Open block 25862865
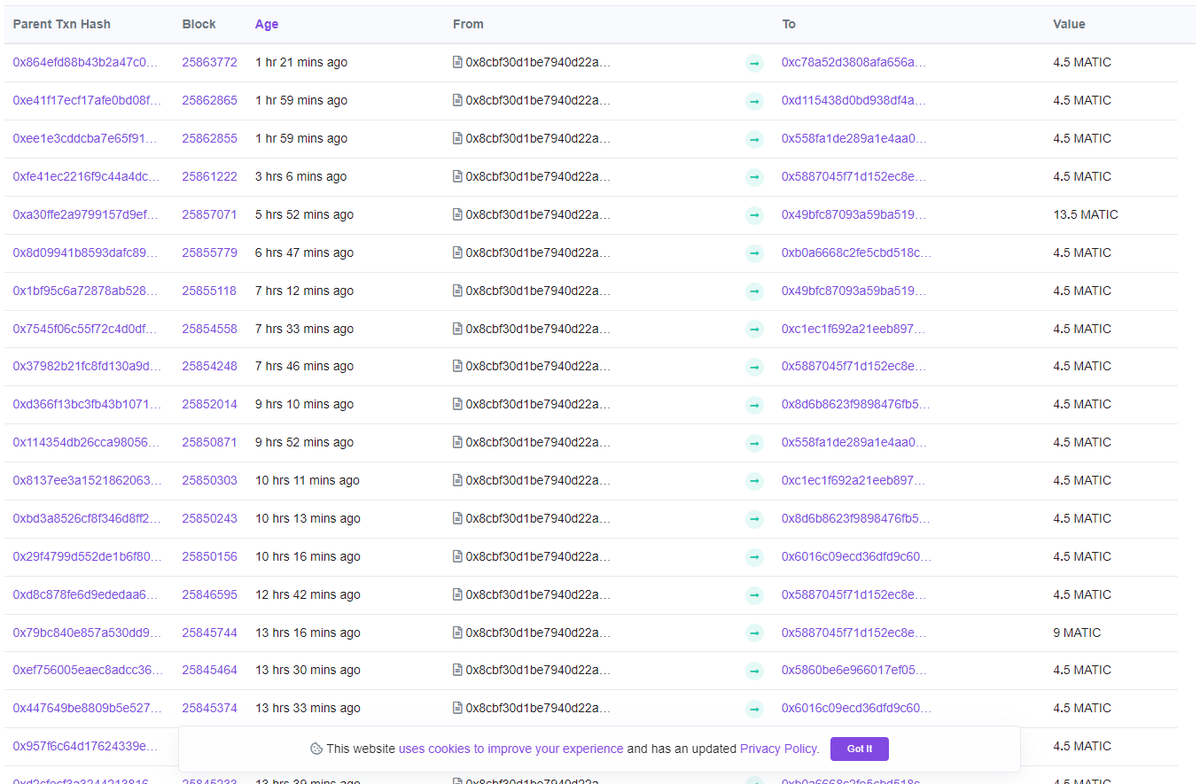Screen dimensions: 1200x784 (210, 100)
